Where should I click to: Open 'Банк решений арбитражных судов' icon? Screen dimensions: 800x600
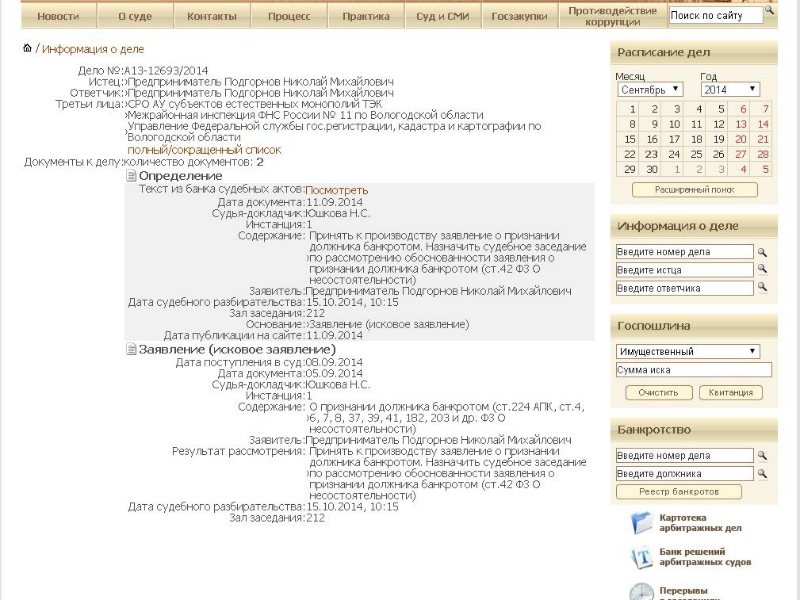tap(641, 558)
